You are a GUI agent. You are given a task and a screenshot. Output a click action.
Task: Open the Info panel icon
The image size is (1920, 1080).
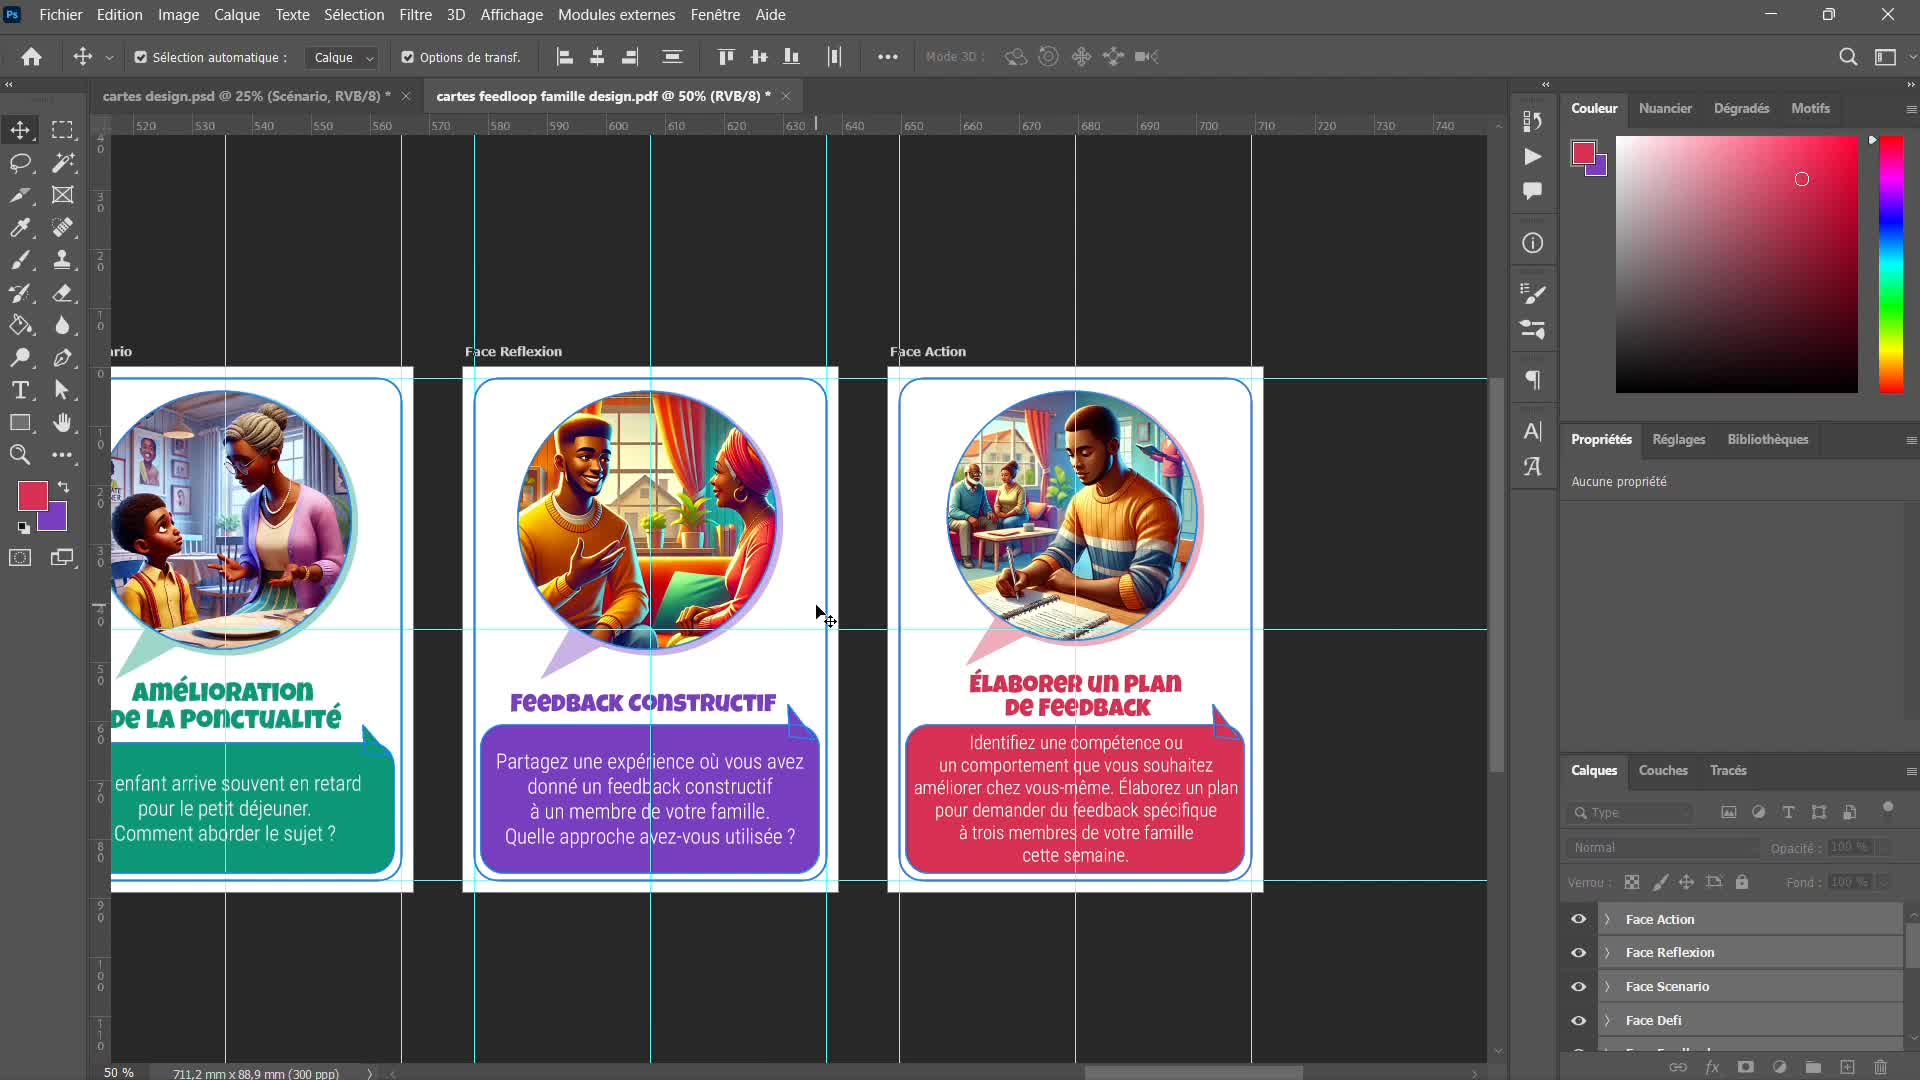[x=1532, y=243]
